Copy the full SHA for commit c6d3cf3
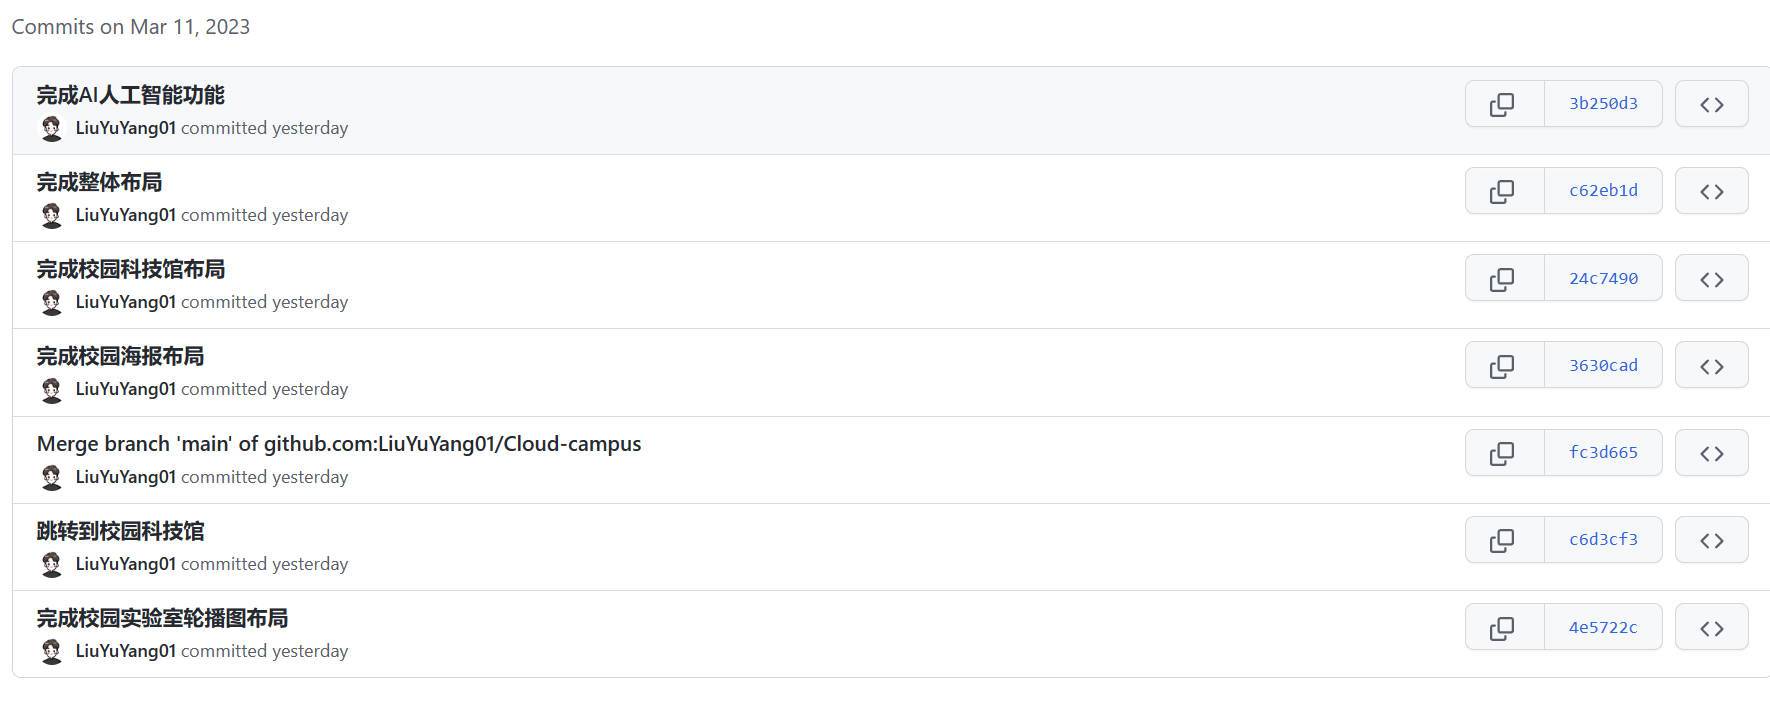 [x=1505, y=540]
